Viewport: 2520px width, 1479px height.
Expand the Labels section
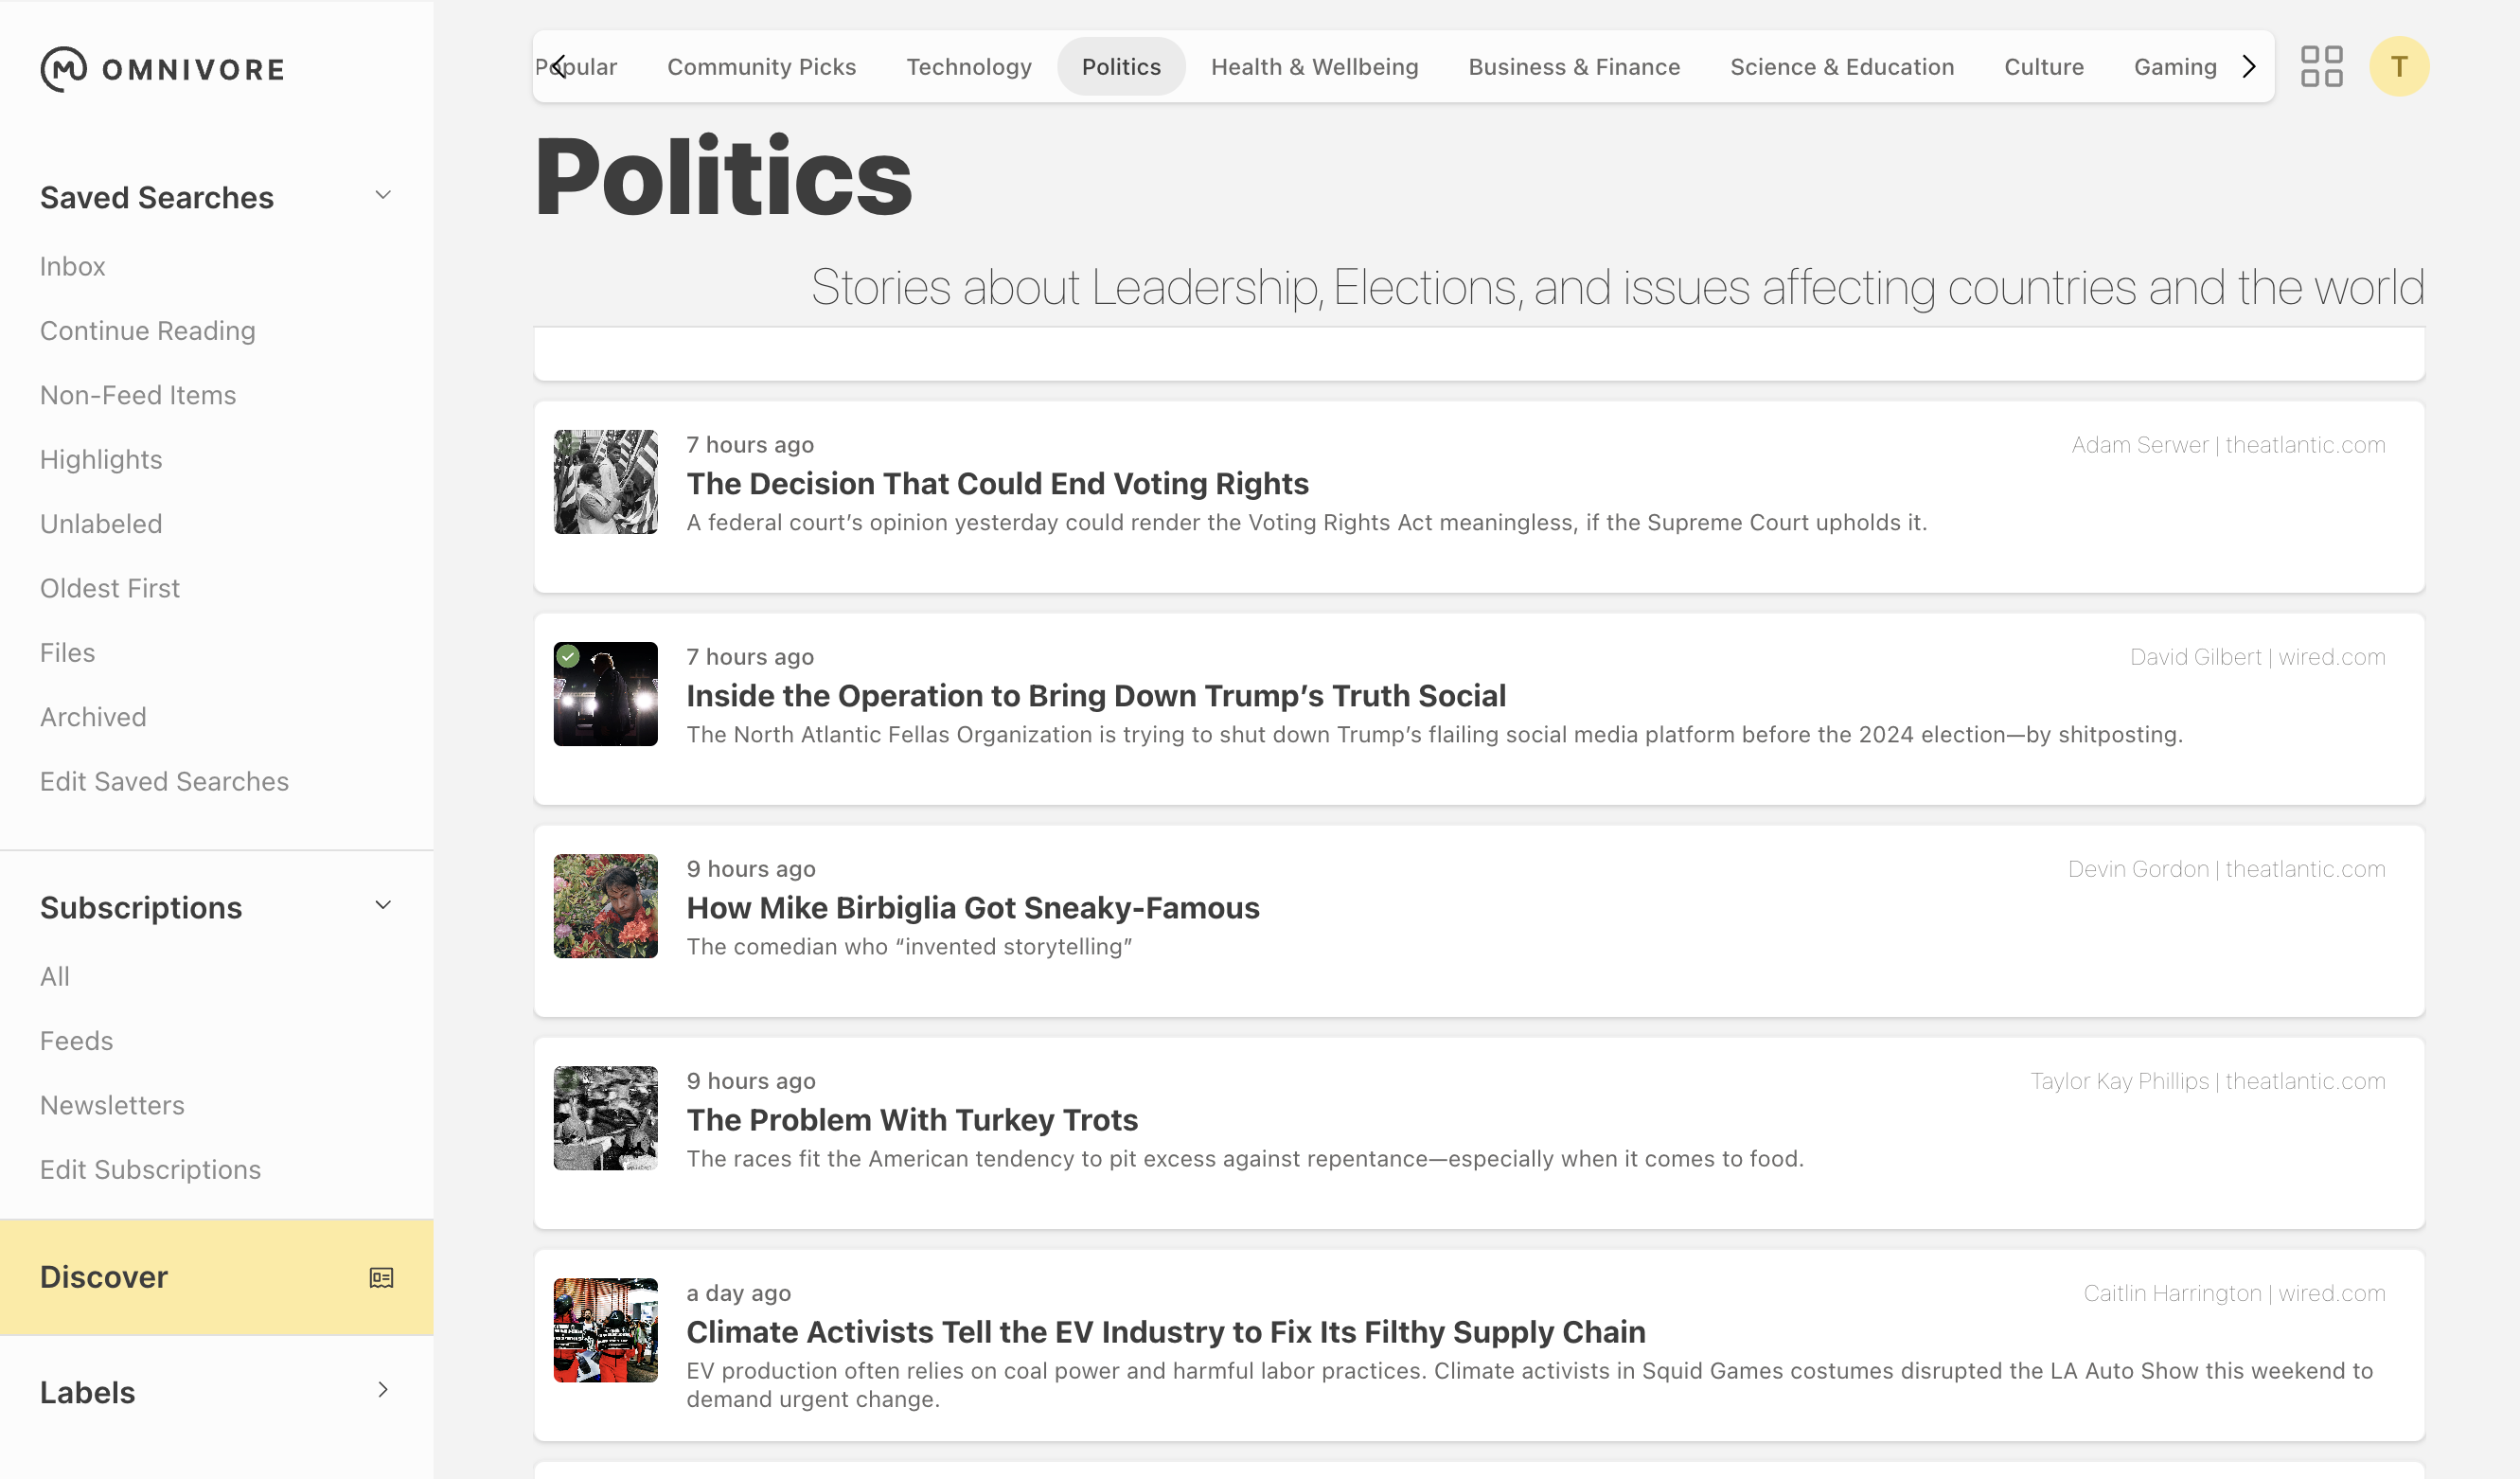coord(383,1390)
